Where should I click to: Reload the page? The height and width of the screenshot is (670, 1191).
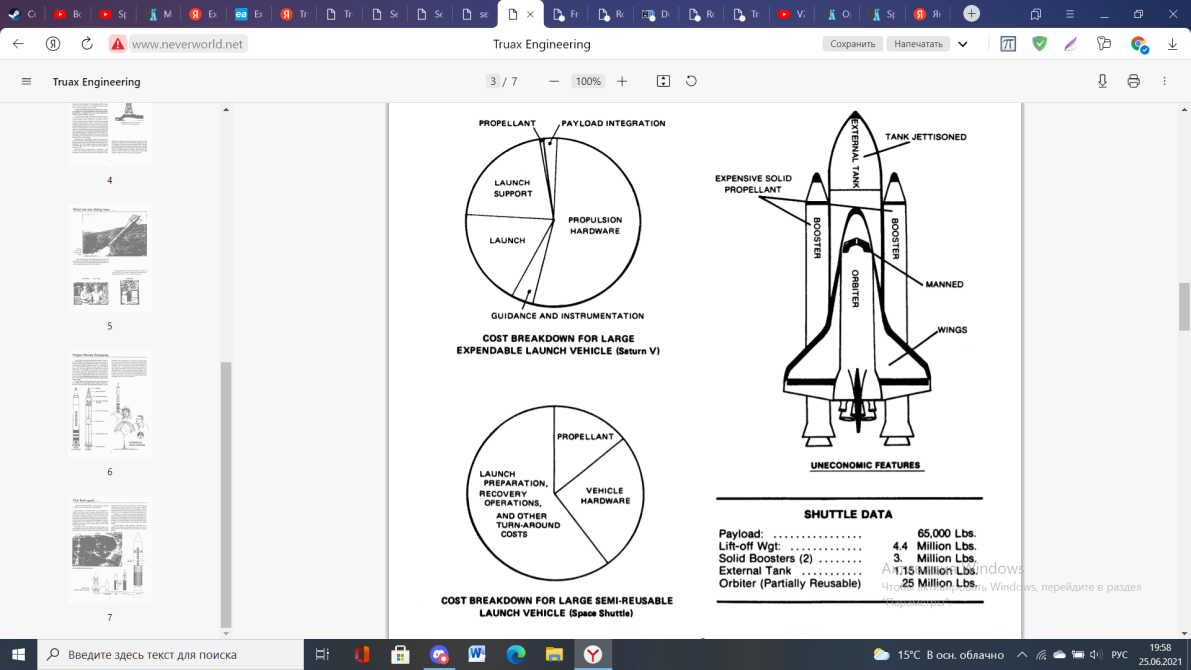click(87, 44)
